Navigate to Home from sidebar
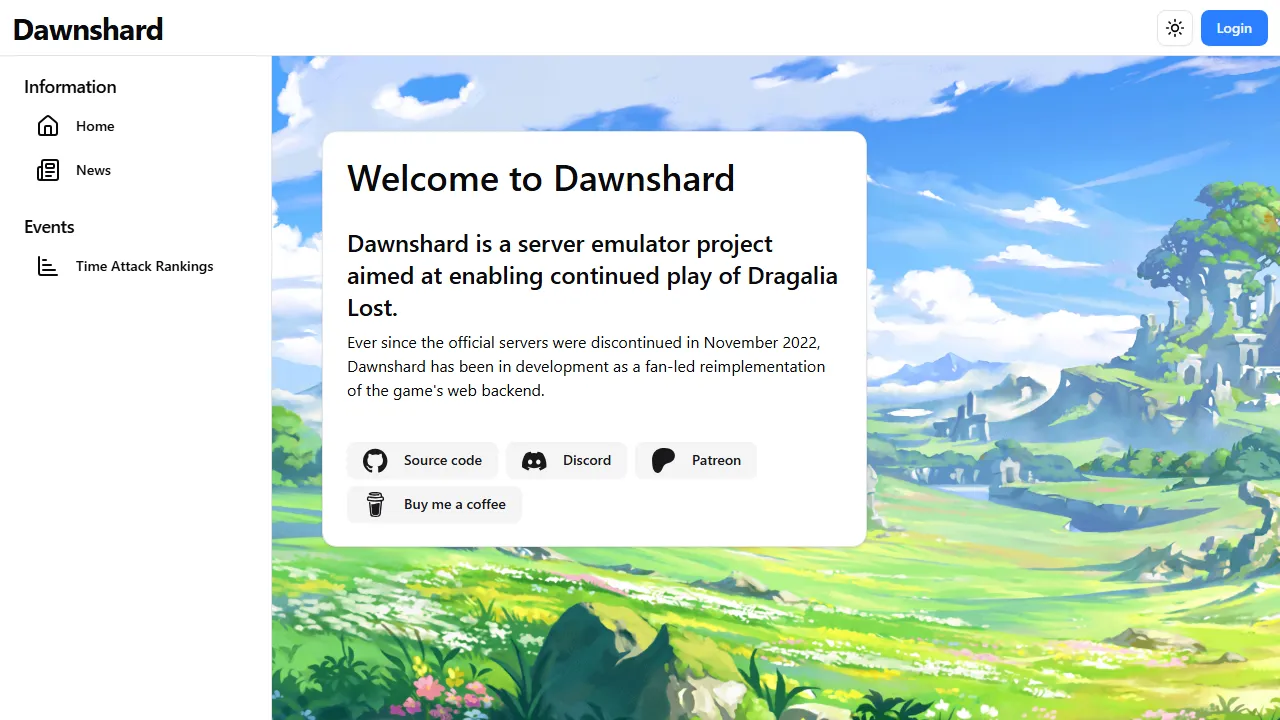Viewport: 1280px width, 720px height. click(95, 126)
